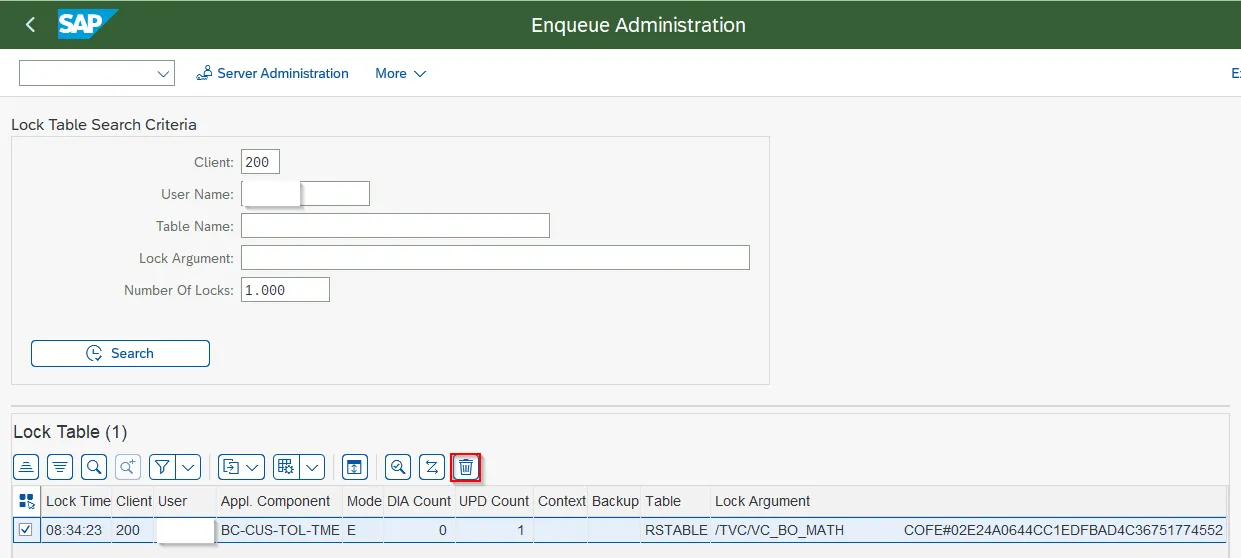Click the refresh lock table icon

(432, 466)
